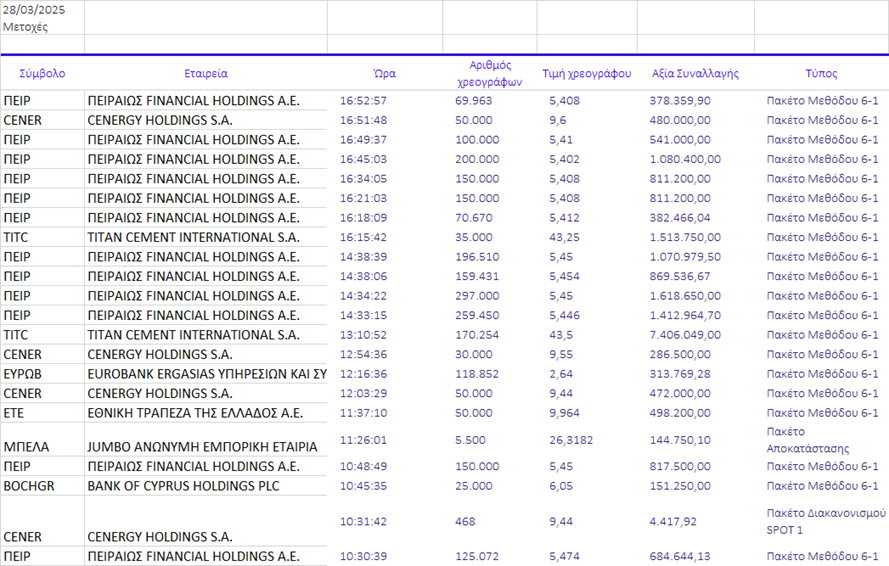Click the value 472.000,00

[x=680, y=394]
